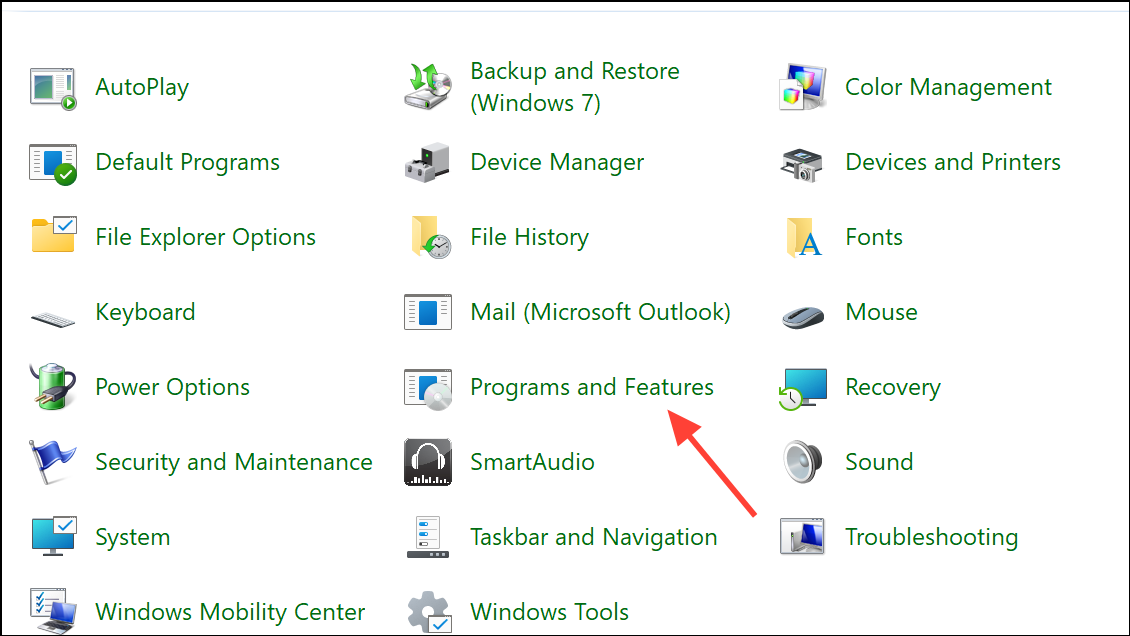
Task: Open the Keyboard icon
Action: (x=53, y=318)
